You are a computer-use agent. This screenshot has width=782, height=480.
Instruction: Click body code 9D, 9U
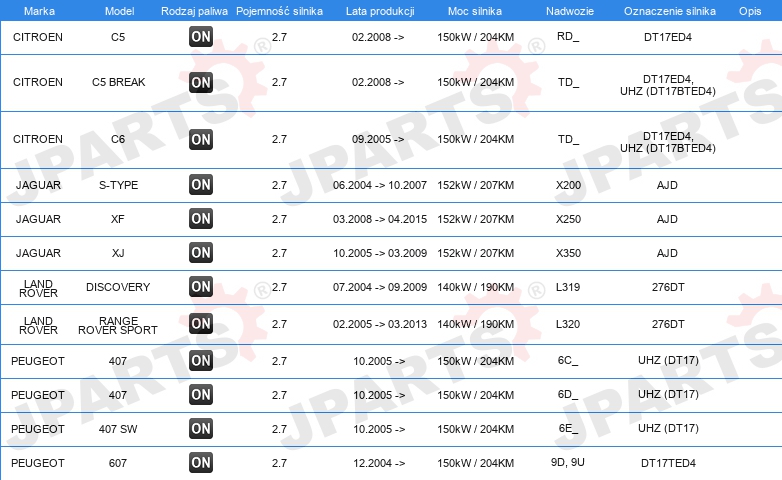[568, 463]
